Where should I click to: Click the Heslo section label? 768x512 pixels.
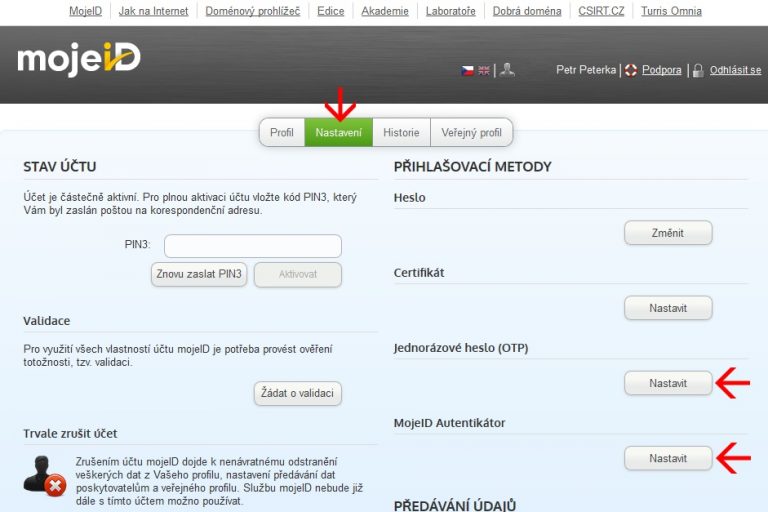pyautogui.click(x=409, y=197)
